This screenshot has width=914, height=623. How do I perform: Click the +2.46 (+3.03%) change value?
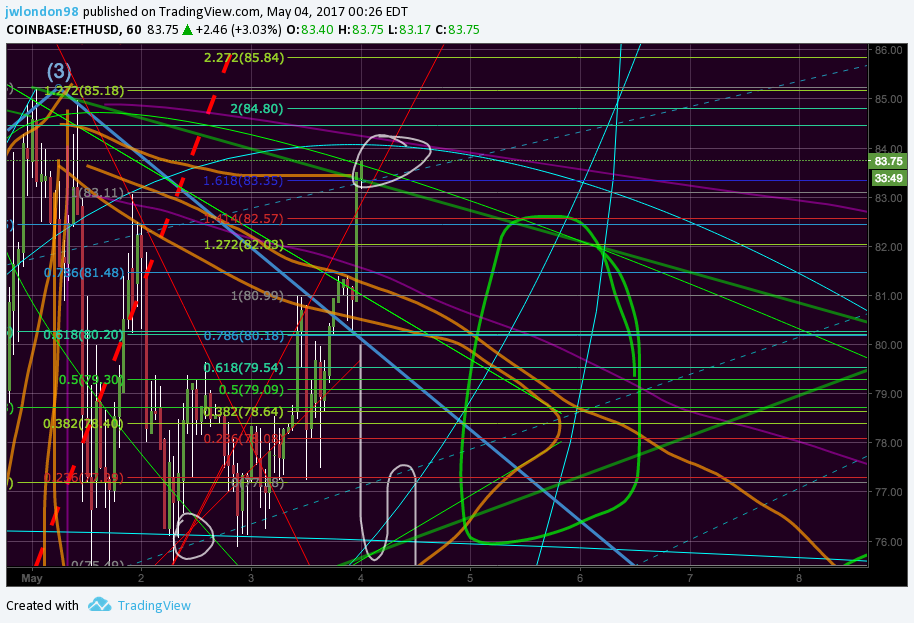tap(239, 30)
